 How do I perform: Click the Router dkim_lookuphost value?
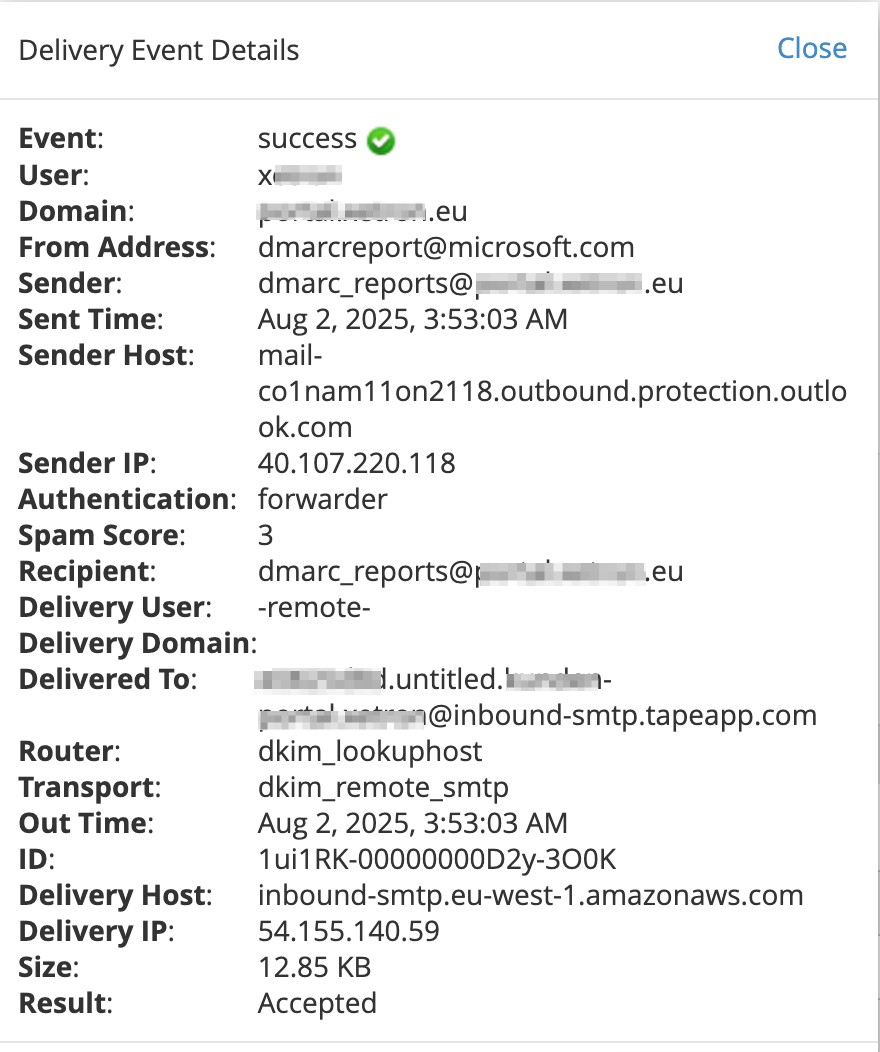[x=370, y=751]
